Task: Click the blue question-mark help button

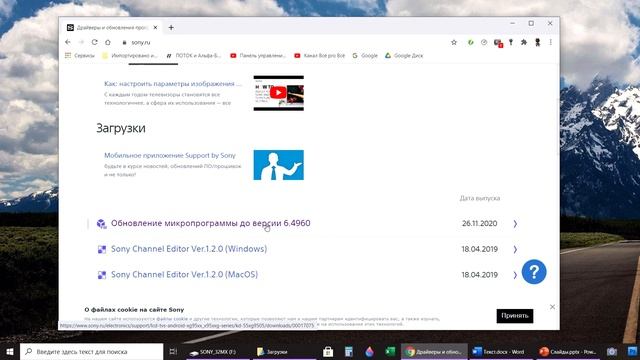Action: (x=534, y=272)
